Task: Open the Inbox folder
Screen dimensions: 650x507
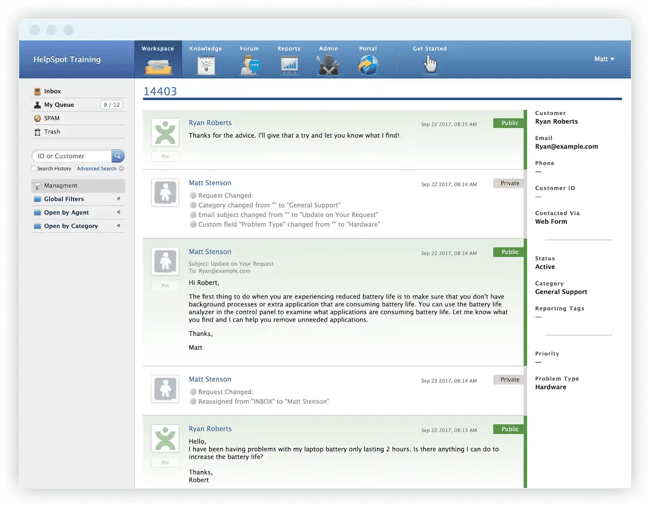Action: coord(52,91)
